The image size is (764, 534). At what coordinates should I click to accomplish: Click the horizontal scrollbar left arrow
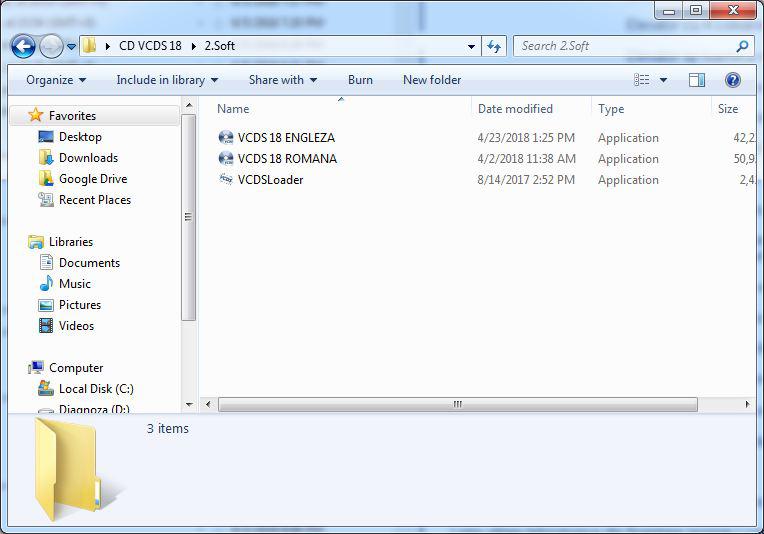[208, 404]
